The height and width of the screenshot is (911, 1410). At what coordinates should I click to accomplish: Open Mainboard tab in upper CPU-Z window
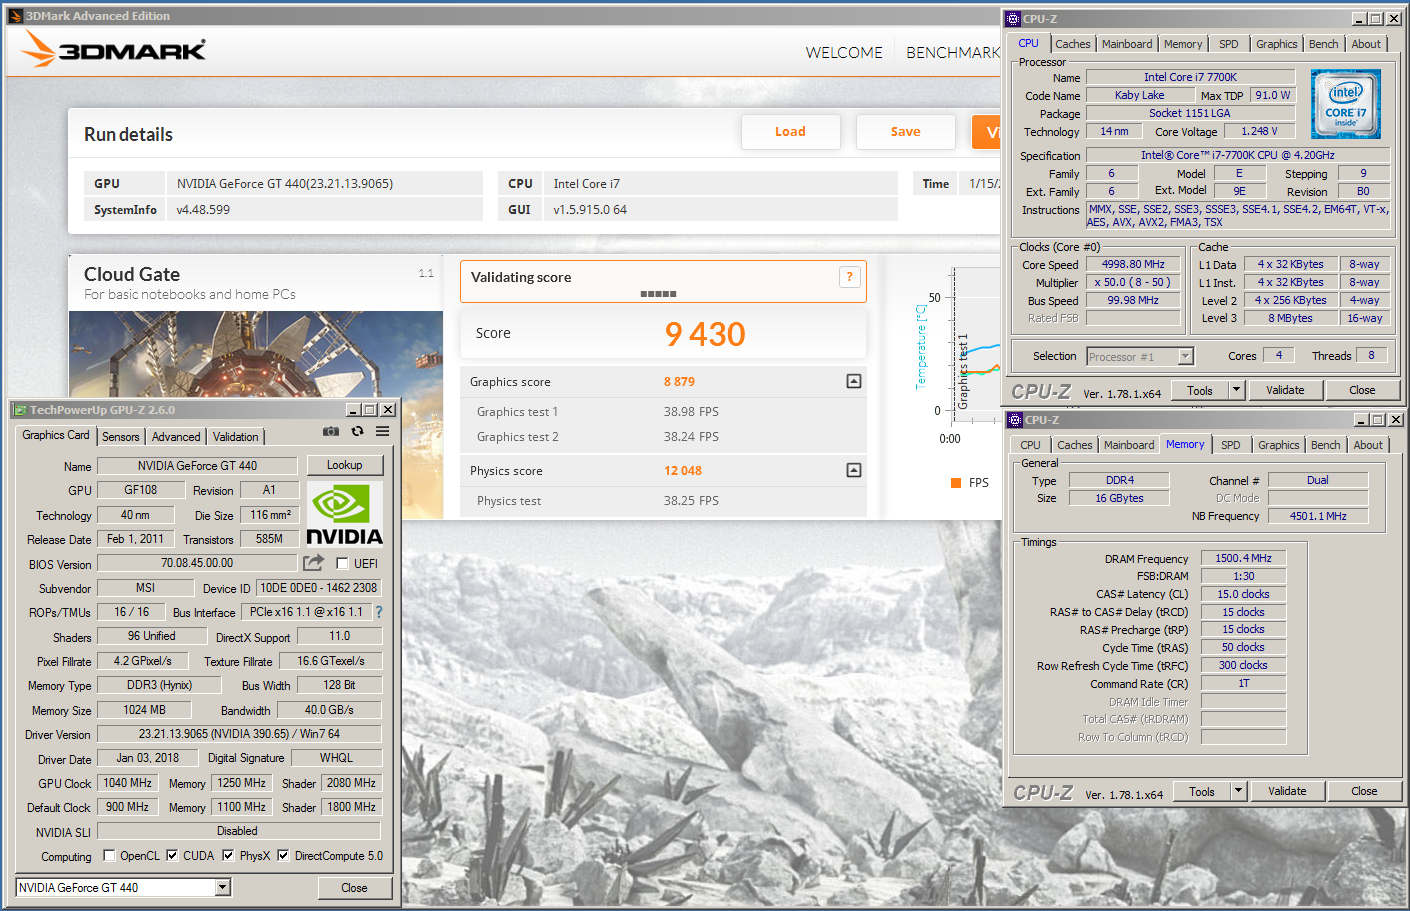coord(1127,44)
